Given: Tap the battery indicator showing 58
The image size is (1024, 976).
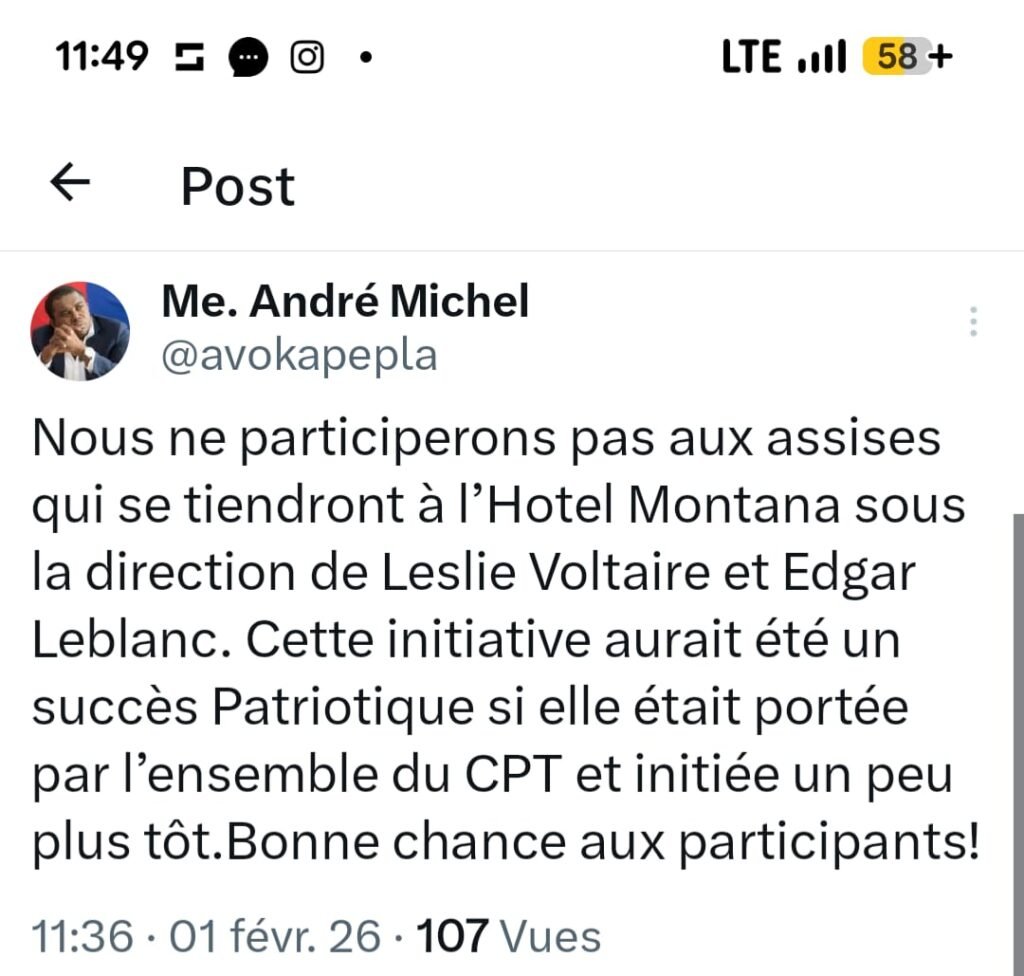Looking at the screenshot, I should click(x=896, y=57).
